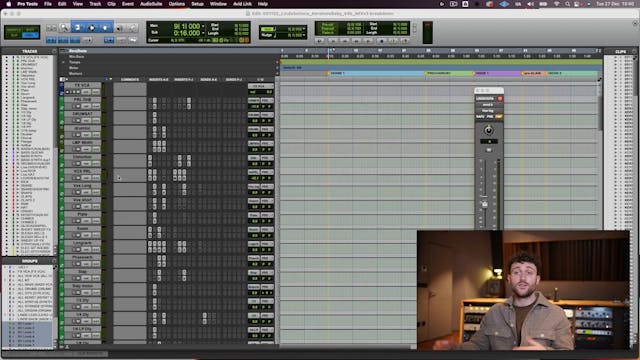
Task: Toggle Grid edit mode
Action: (31, 35)
